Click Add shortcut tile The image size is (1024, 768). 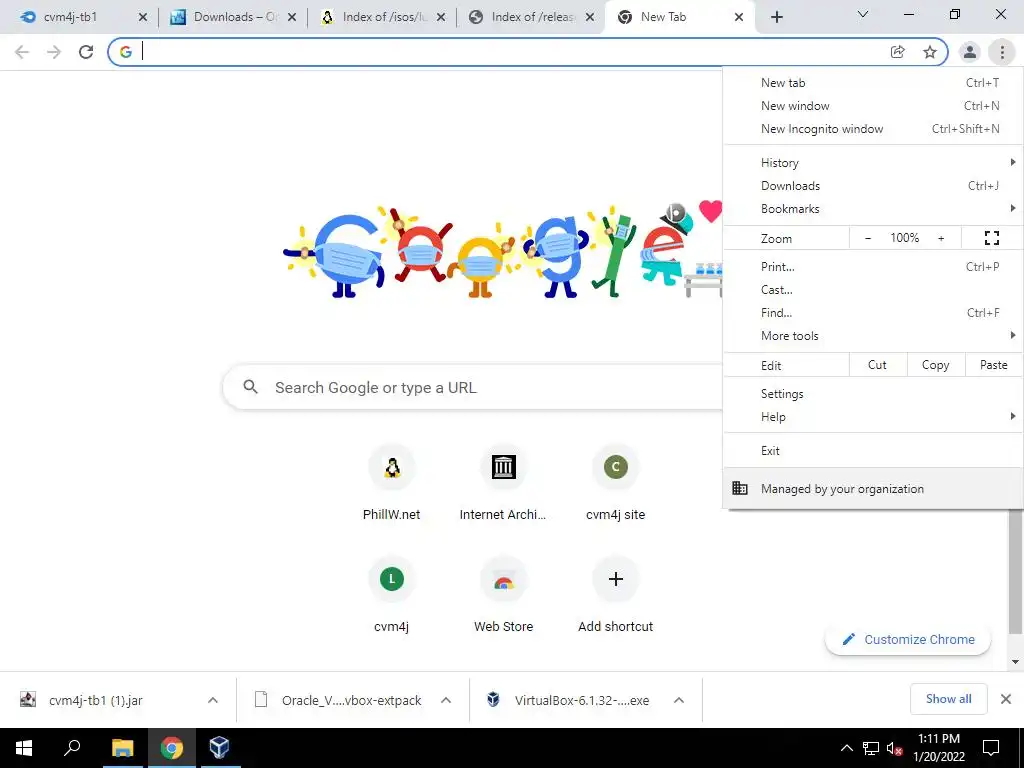[615, 596]
